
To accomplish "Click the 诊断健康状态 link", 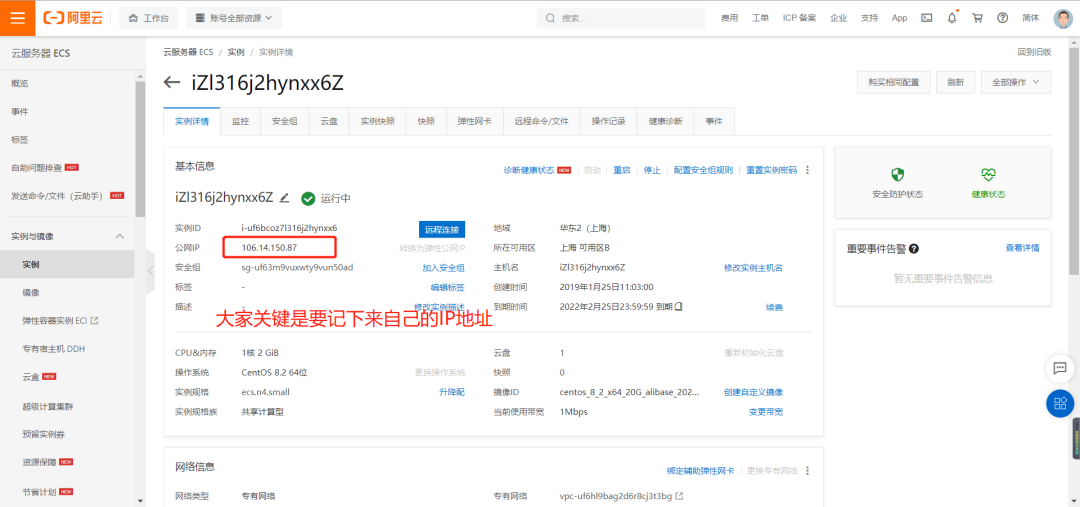I will pyautogui.click(x=529, y=170).
